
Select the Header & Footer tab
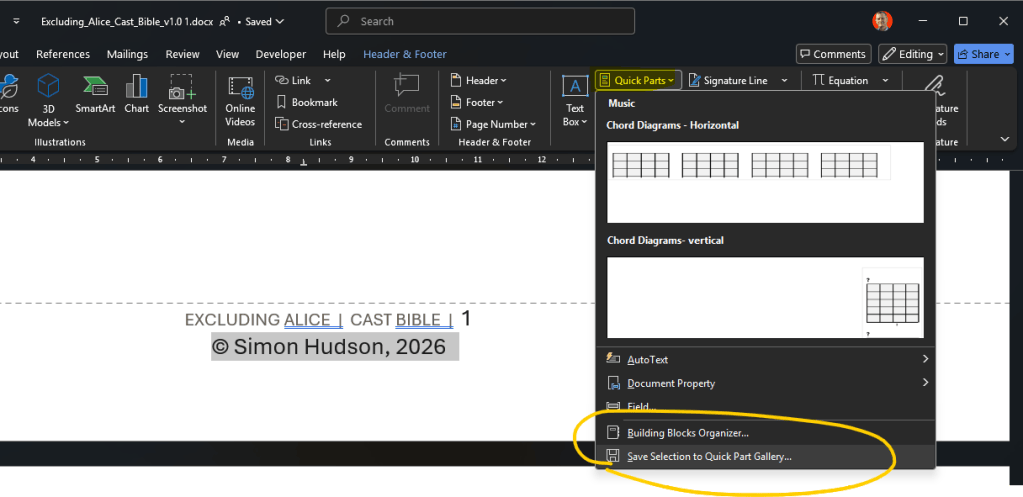point(405,54)
